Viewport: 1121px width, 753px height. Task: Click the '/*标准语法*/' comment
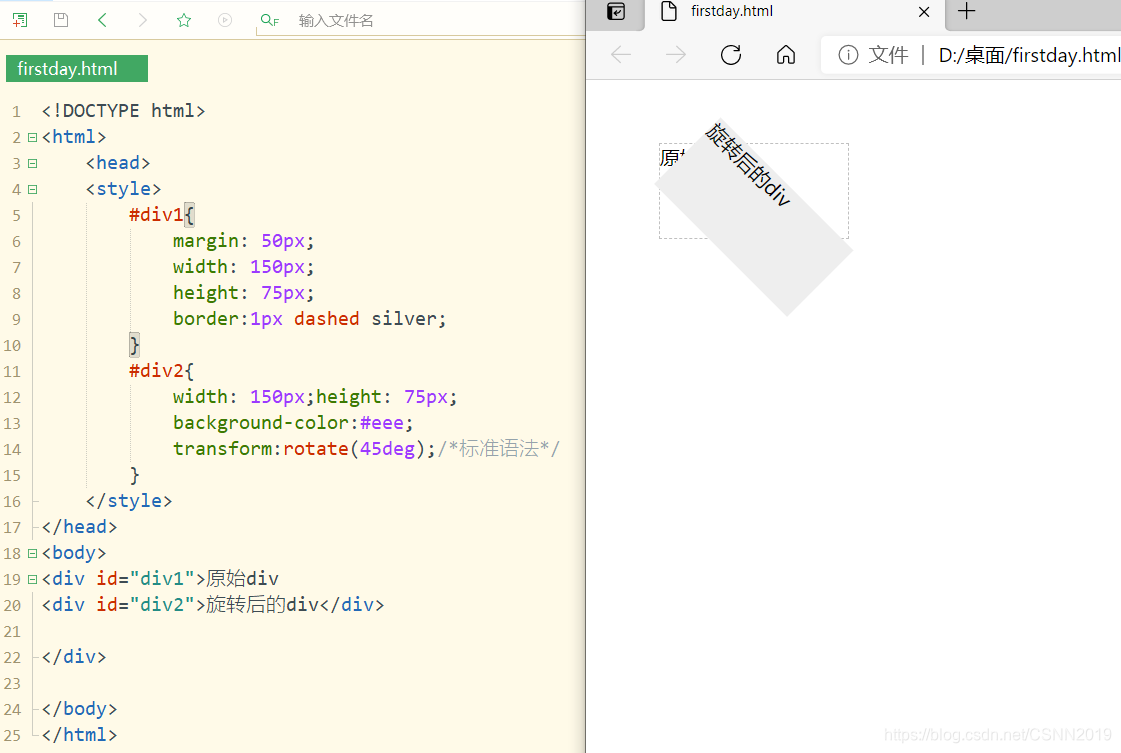click(499, 448)
